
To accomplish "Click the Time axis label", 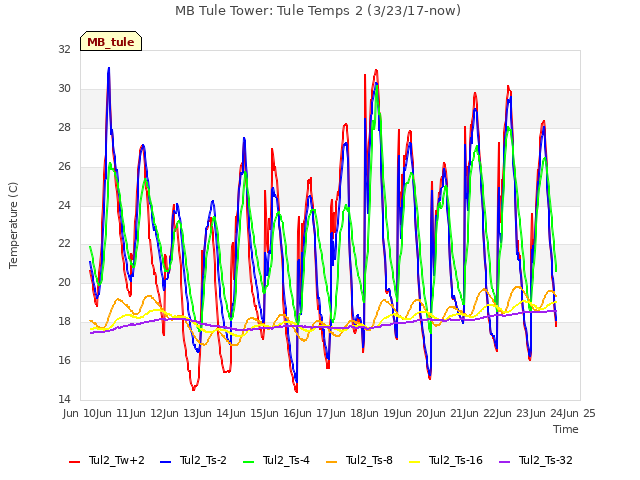I will click(566, 429).
